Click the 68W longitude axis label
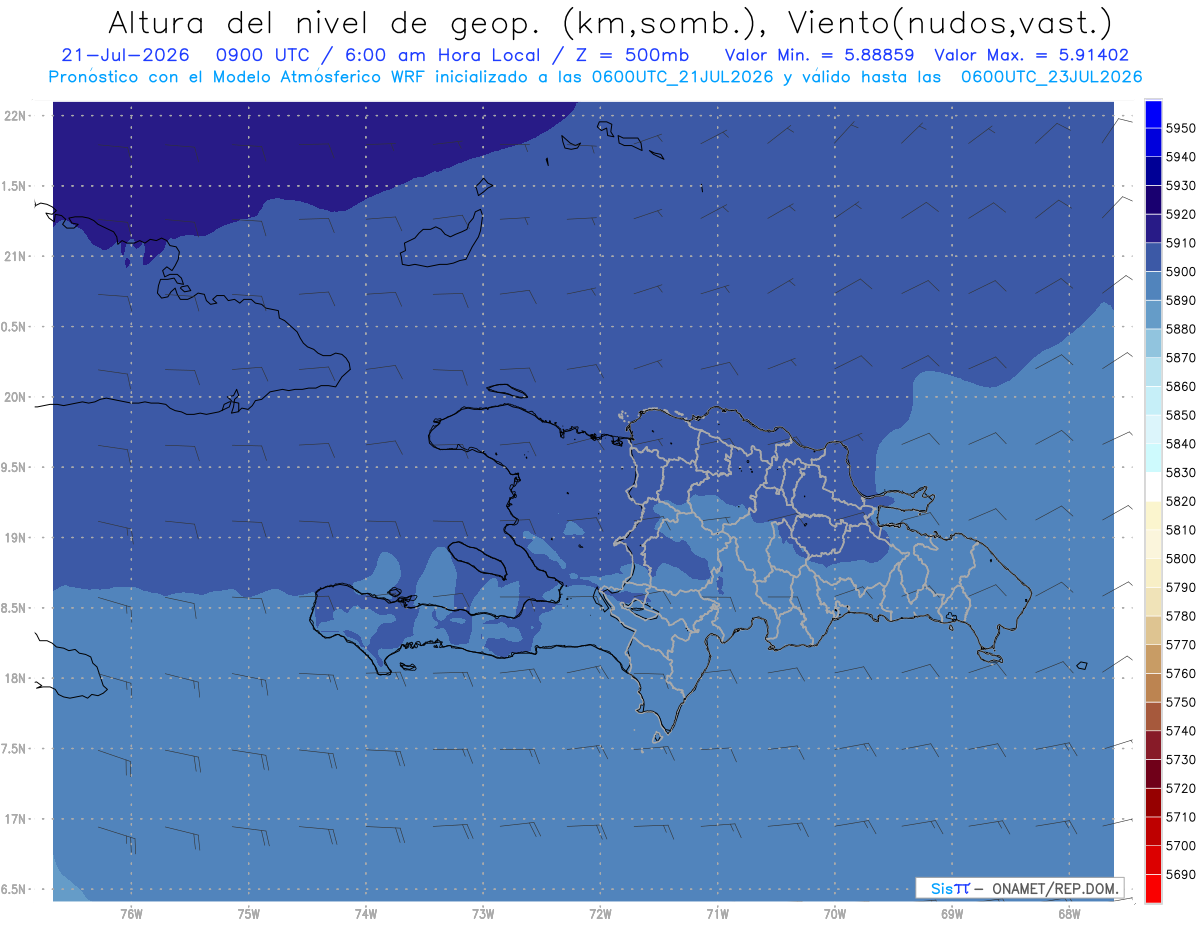This screenshot has height=927, width=1200. click(1068, 913)
